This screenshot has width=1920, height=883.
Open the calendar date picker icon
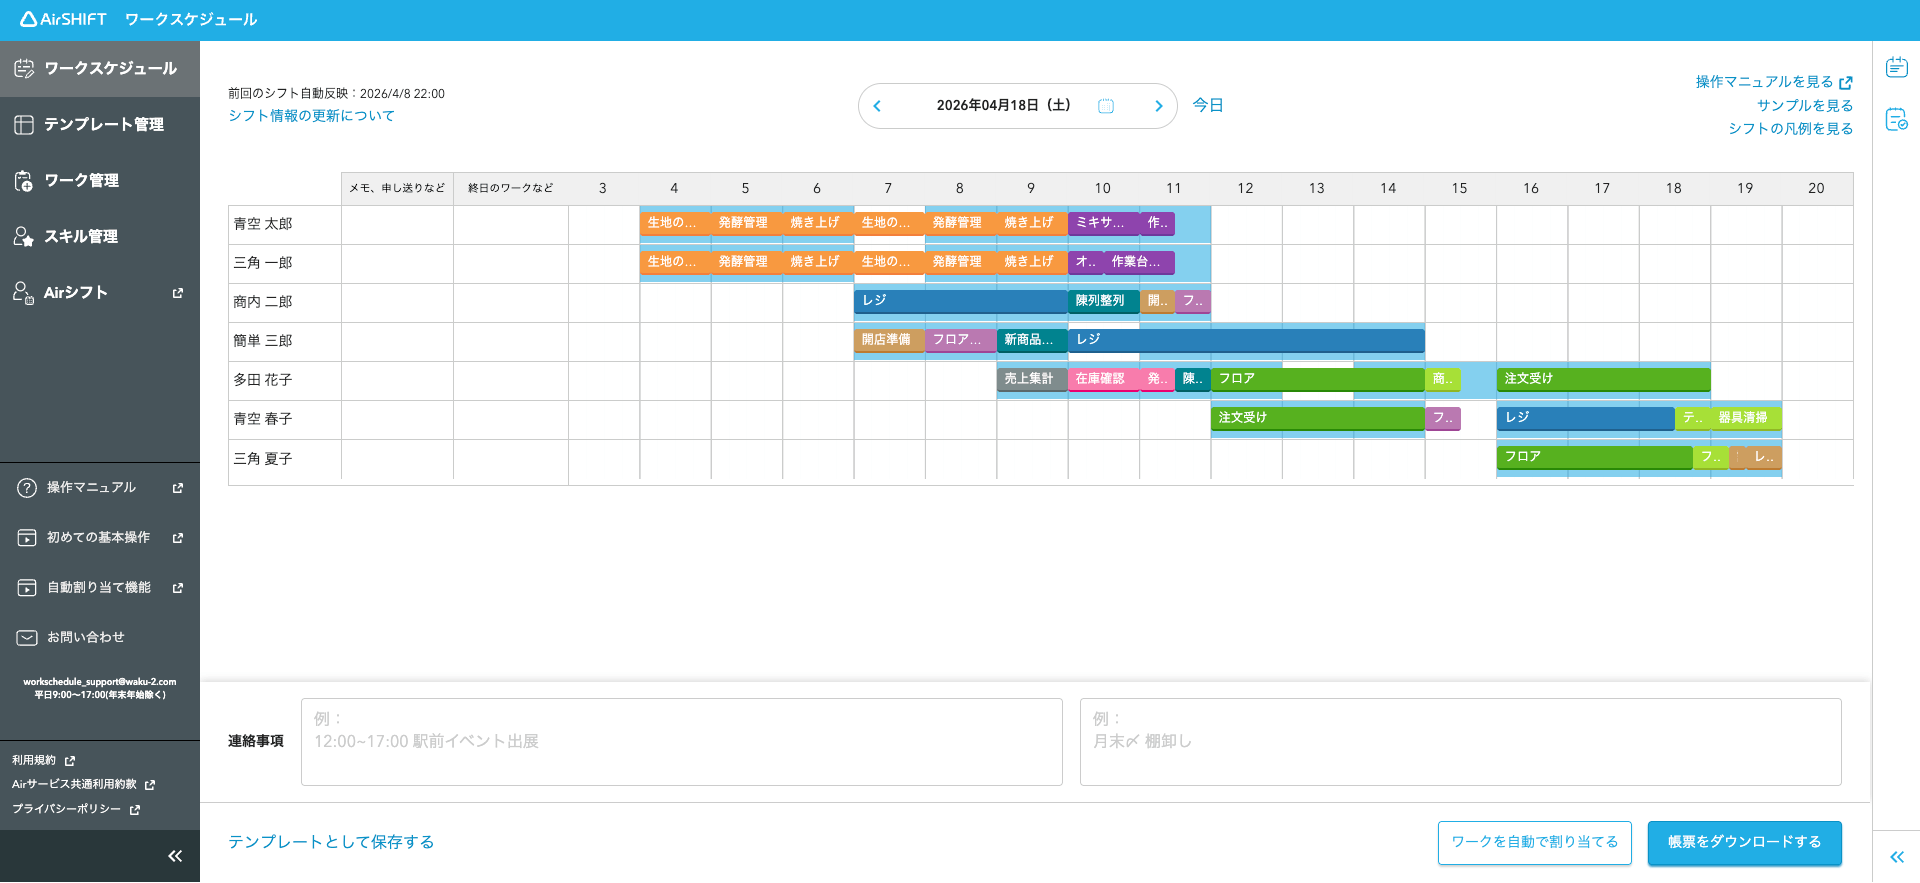(x=1106, y=106)
